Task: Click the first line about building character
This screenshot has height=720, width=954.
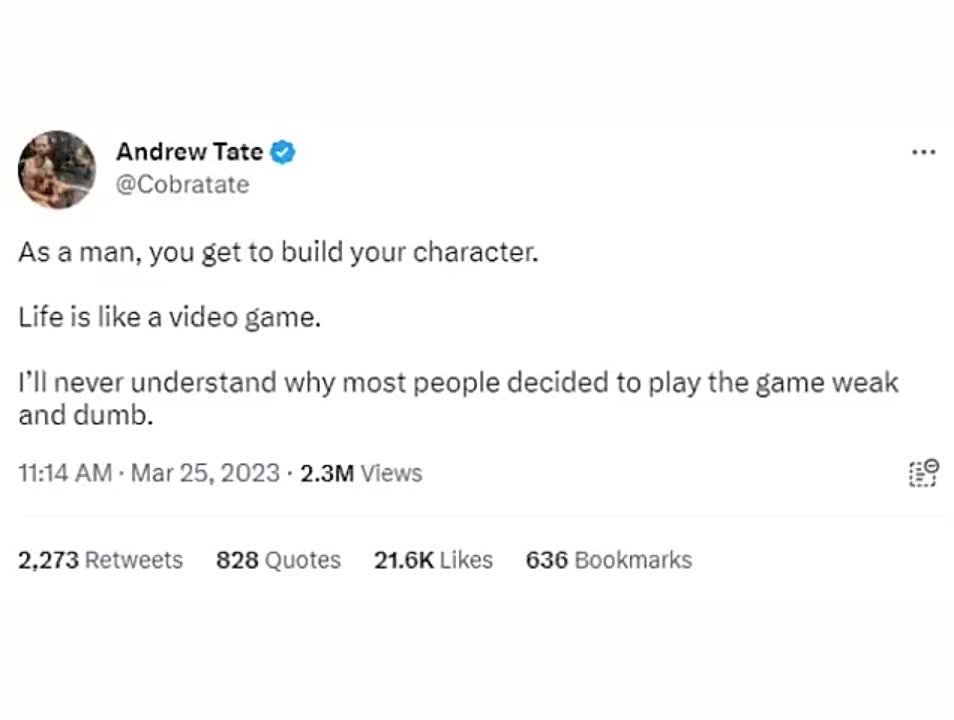Action: click(x=279, y=253)
